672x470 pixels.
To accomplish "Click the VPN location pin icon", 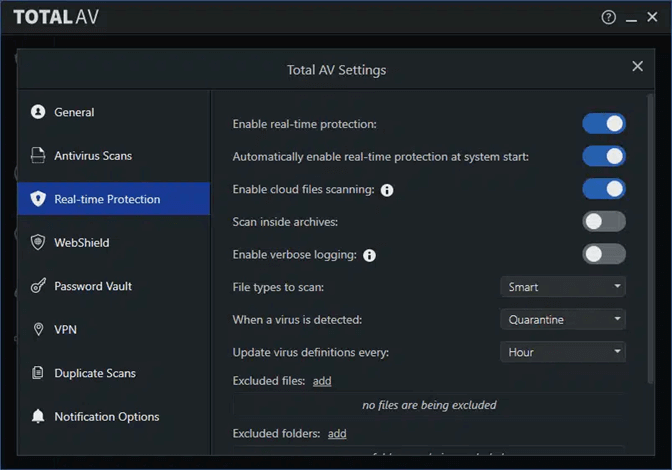I will (38, 329).
